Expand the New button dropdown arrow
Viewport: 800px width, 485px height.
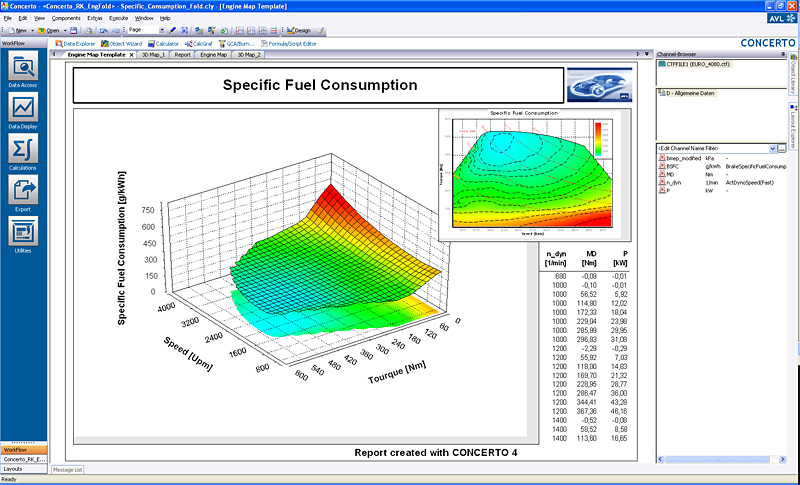pyautogui.click(x=32, y=31)
